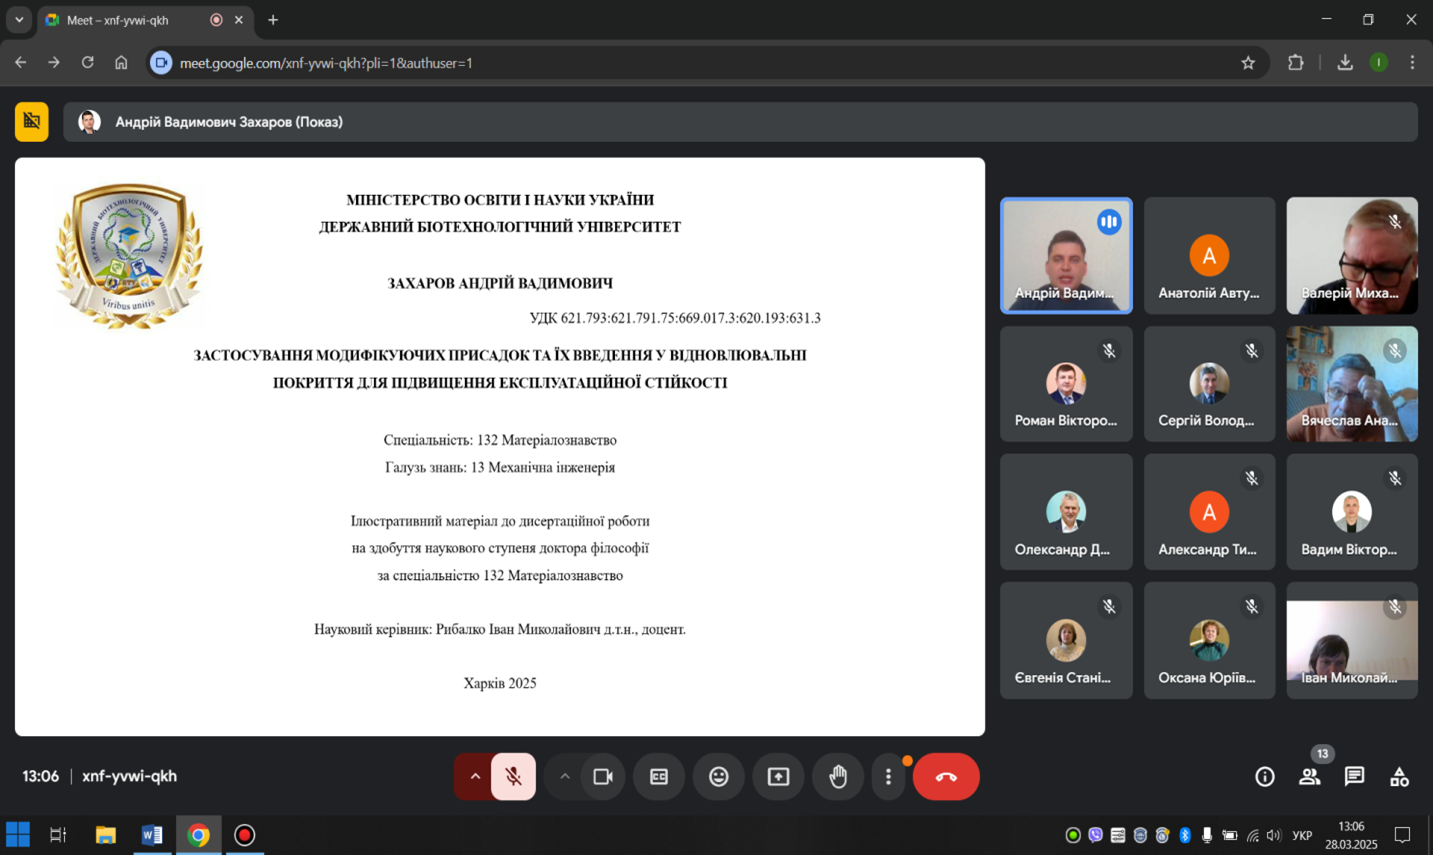Bookmark this page with the star

coord(1248,63)
